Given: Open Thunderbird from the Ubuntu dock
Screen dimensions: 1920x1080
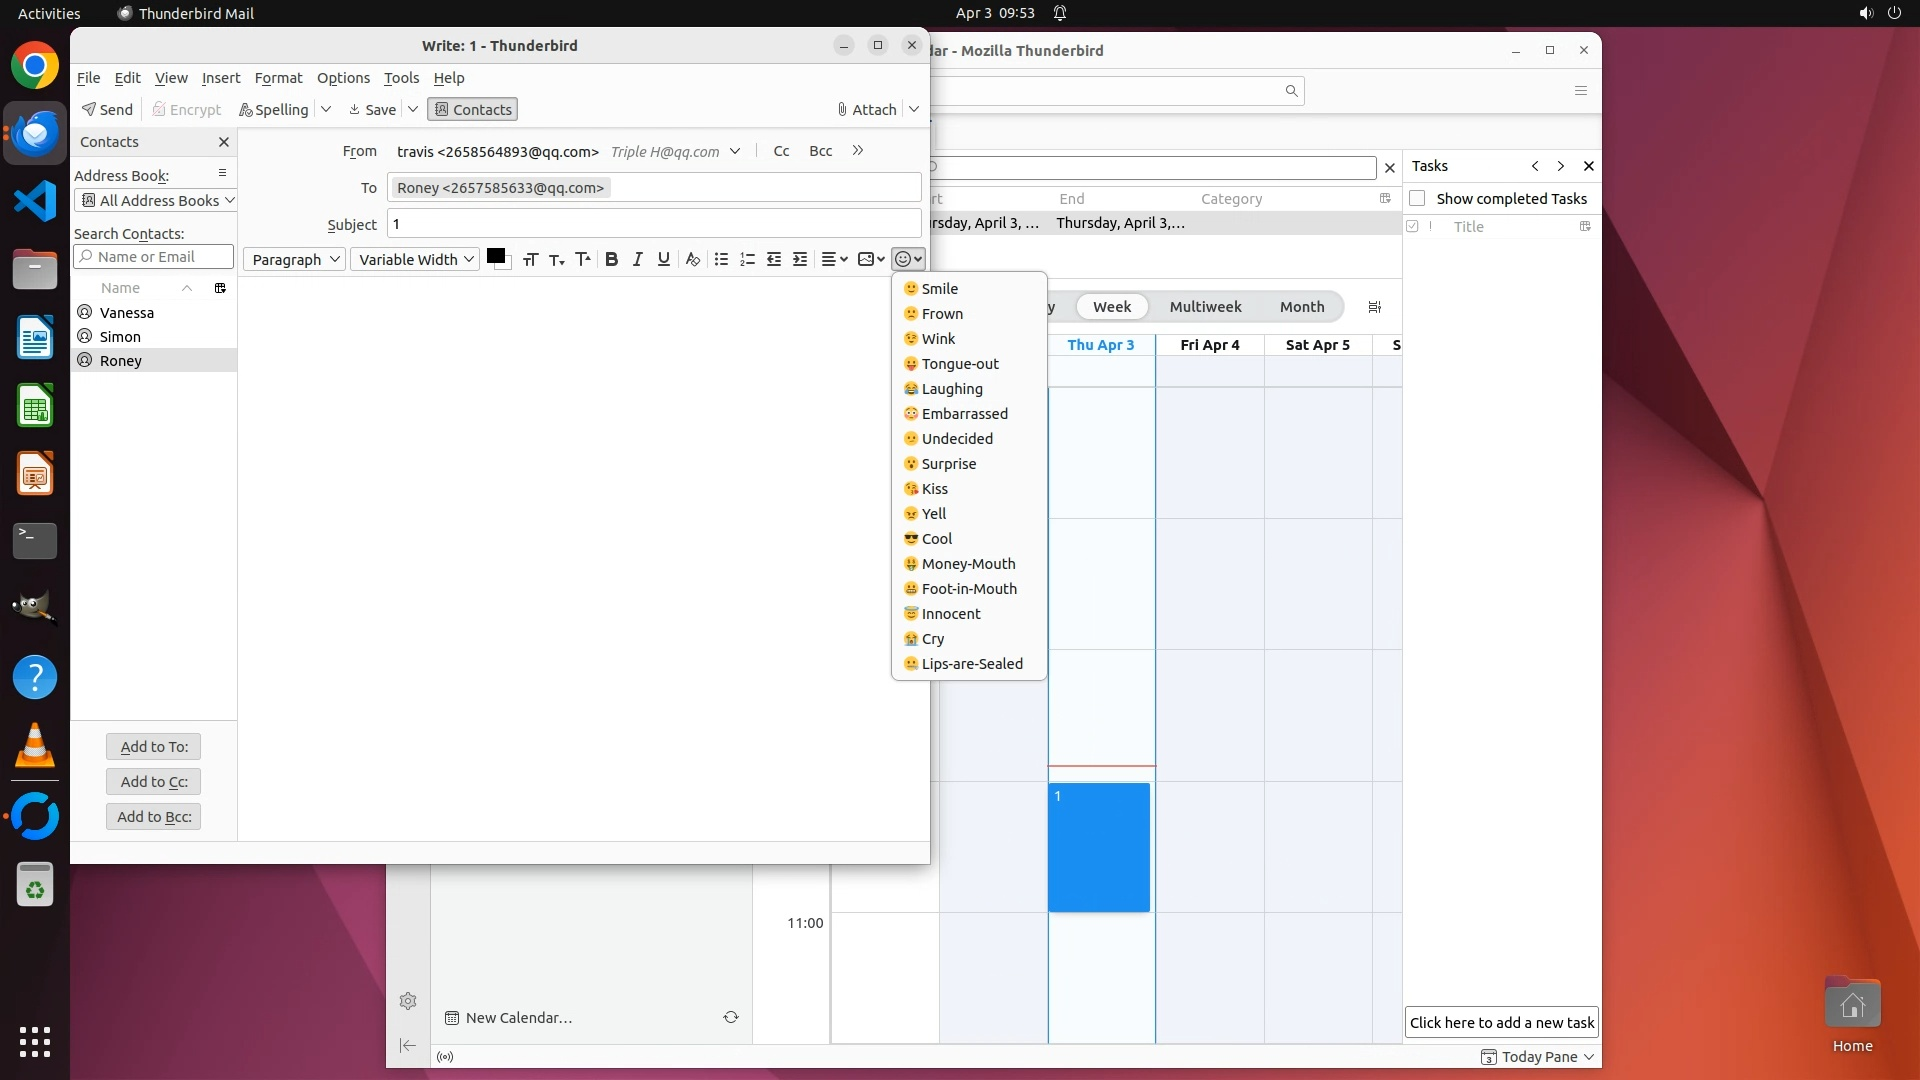Looking at the screenshot, I should 35,133.
